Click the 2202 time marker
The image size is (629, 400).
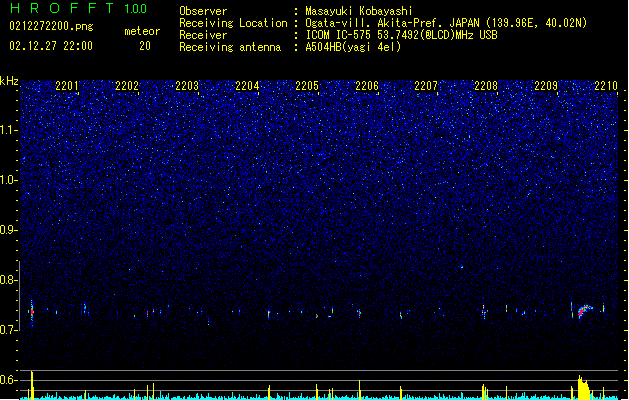pos(127,85)
